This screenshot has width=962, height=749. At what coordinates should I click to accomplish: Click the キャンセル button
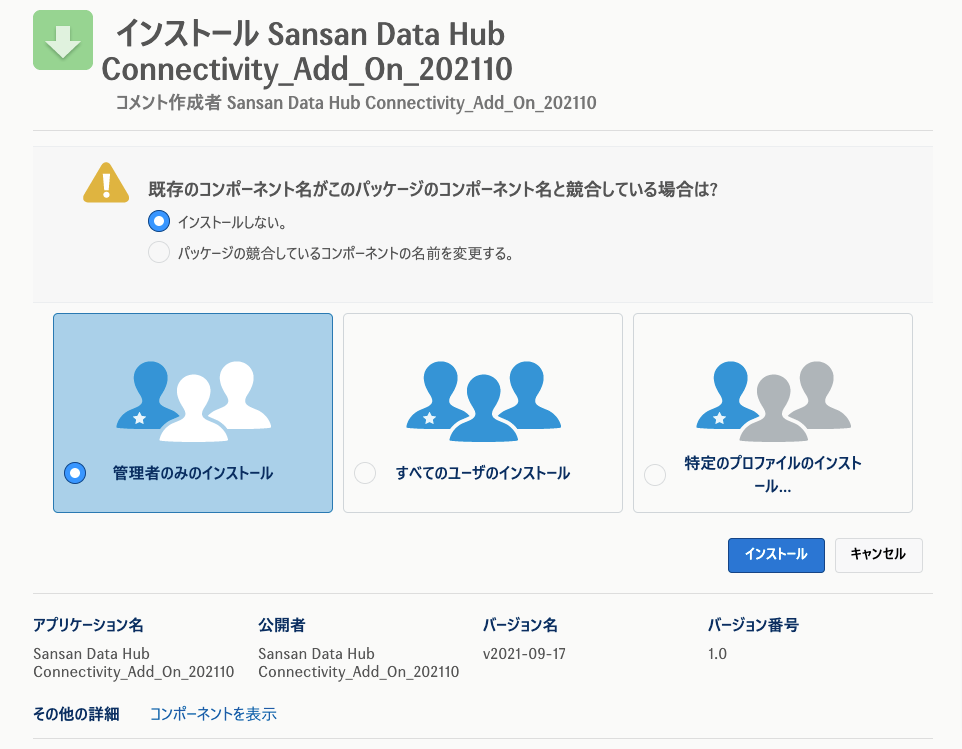coord(879,555)
